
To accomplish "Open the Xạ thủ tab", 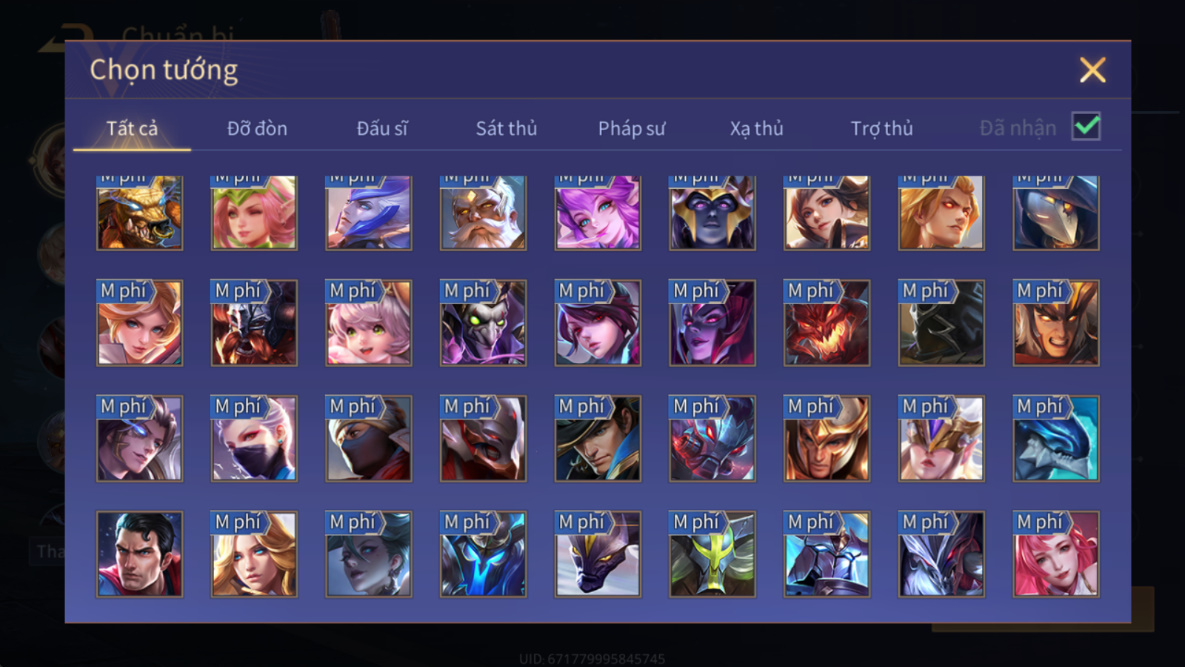I will (x=756, y=128).
